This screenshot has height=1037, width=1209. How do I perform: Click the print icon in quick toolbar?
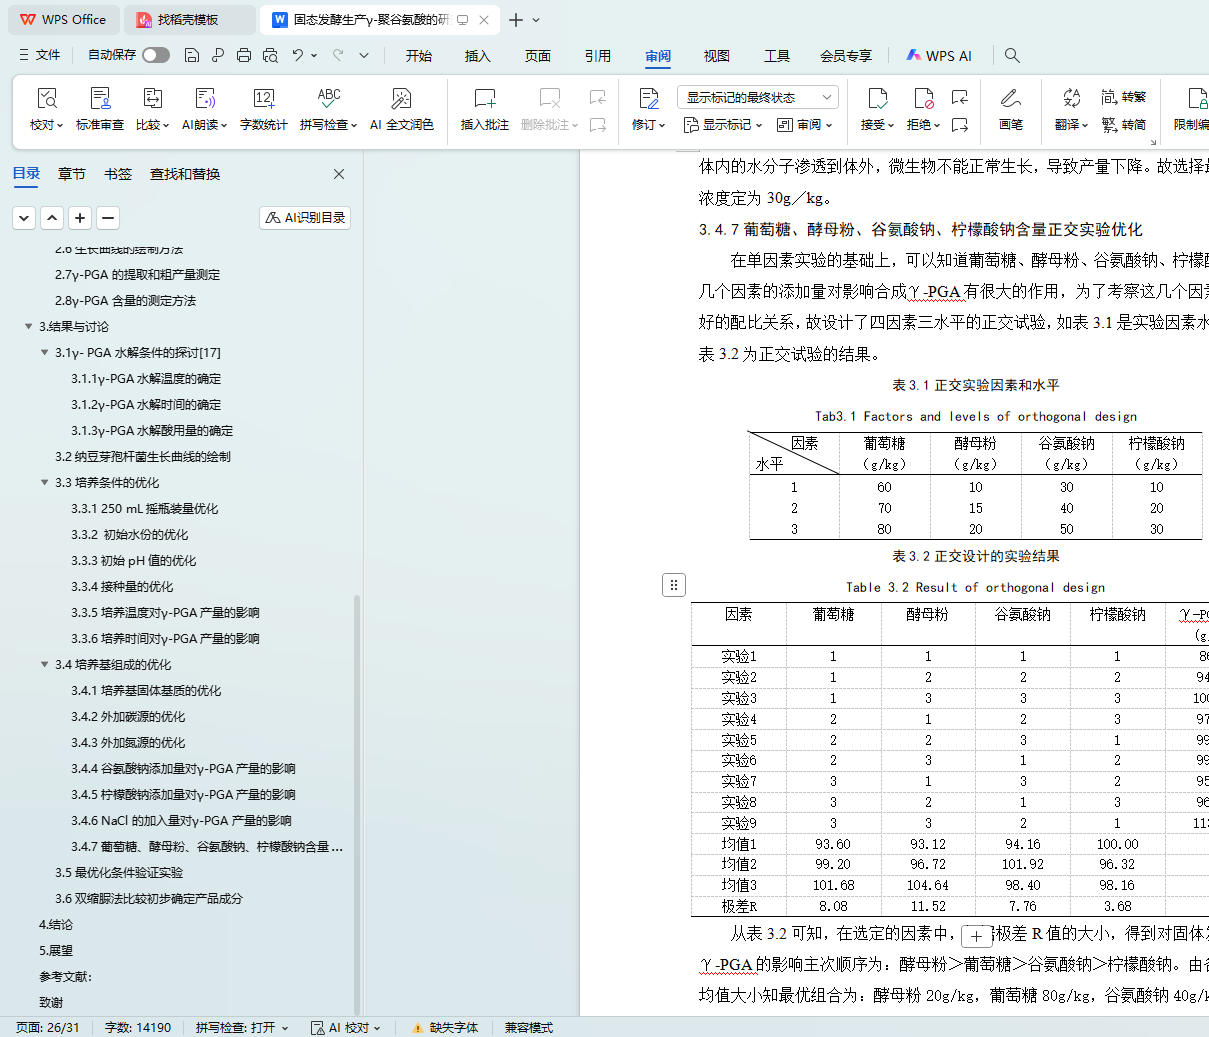[244, 55]
